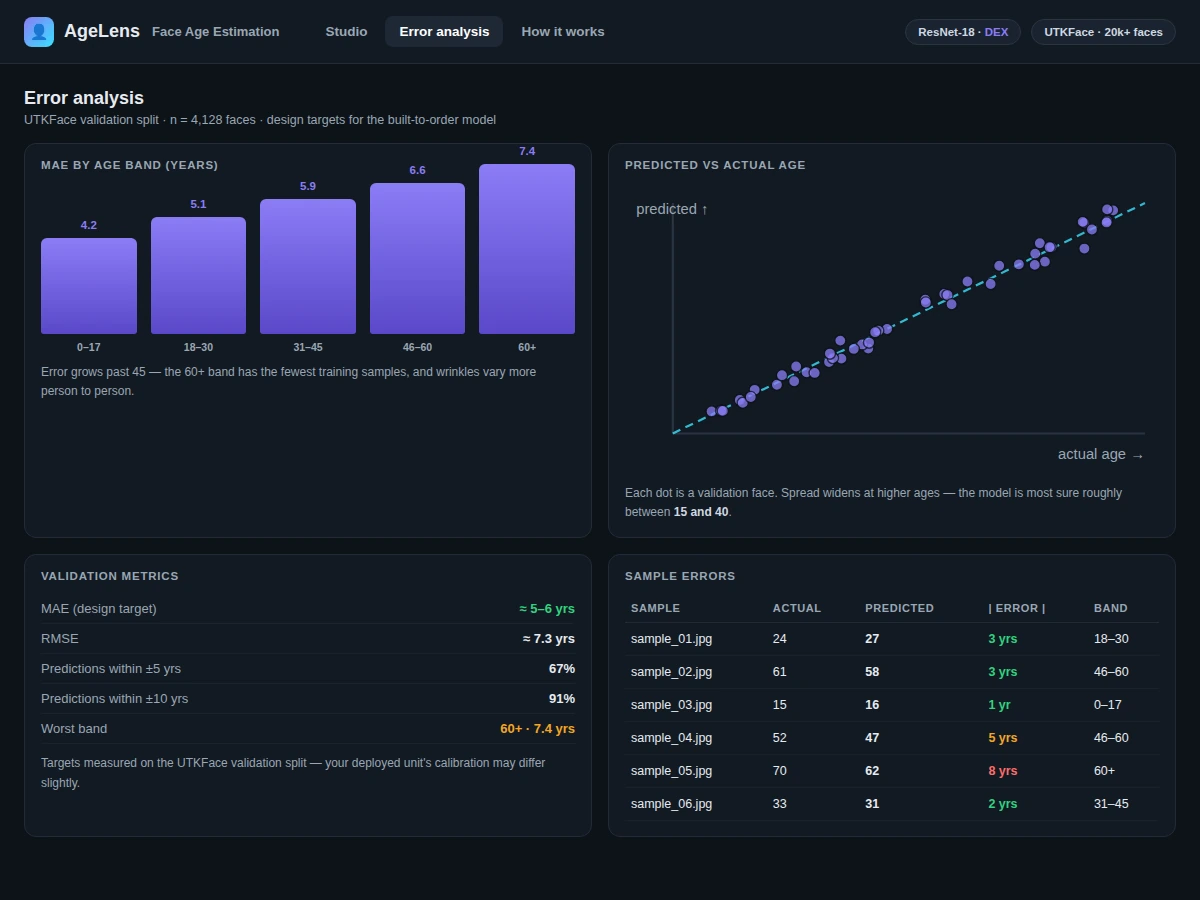Click the Worst band metric row
1200x900 pixels.
tap(308, 729)
